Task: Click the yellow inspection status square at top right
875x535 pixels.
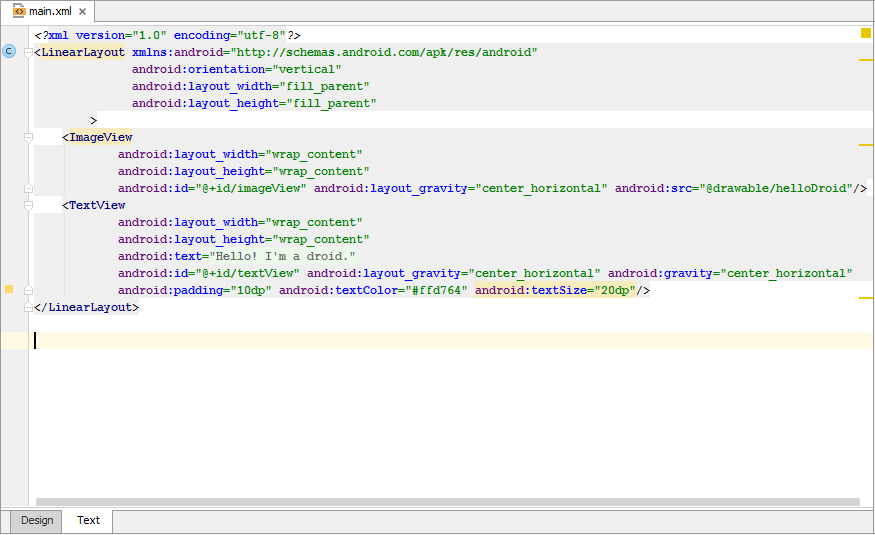Action: click(x=866, y=33)
